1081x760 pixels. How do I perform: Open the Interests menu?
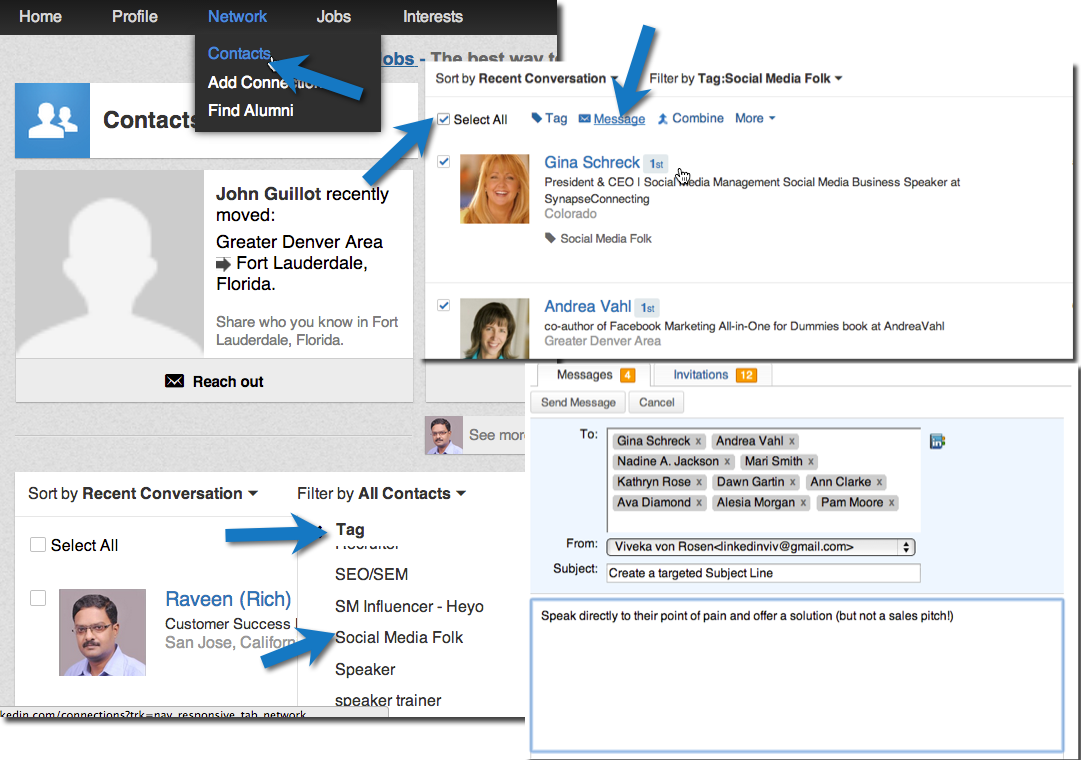[433, 17]
